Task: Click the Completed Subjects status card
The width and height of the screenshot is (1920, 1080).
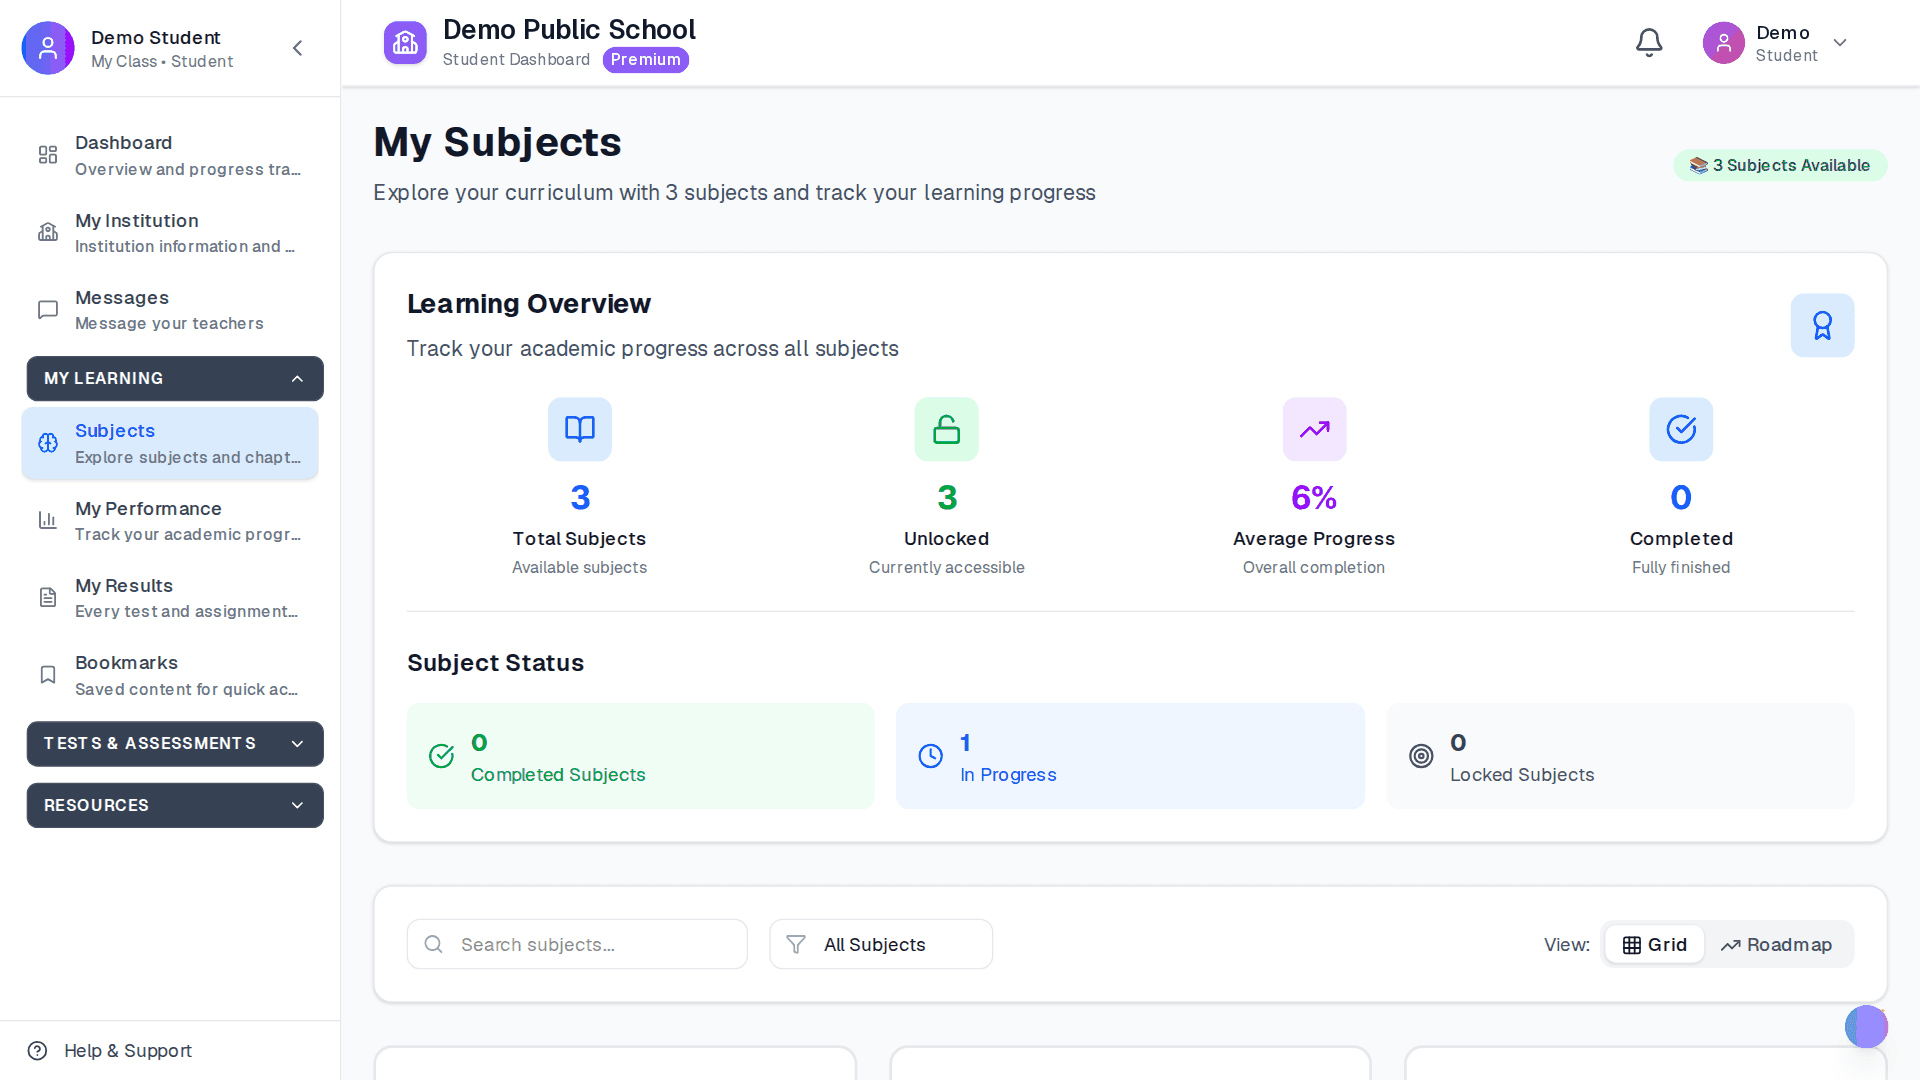Action: (x=641, y=756)
